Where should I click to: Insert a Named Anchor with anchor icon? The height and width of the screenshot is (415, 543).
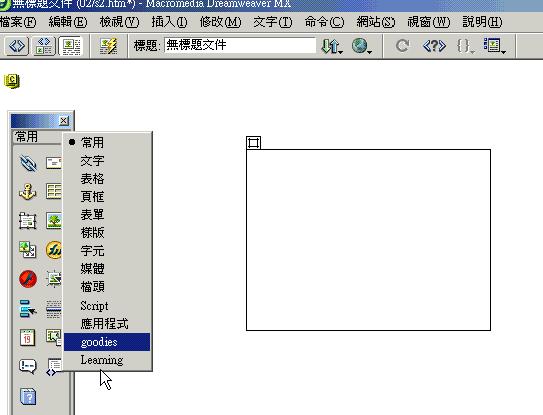pyautogui.click(x=28, y=192)
